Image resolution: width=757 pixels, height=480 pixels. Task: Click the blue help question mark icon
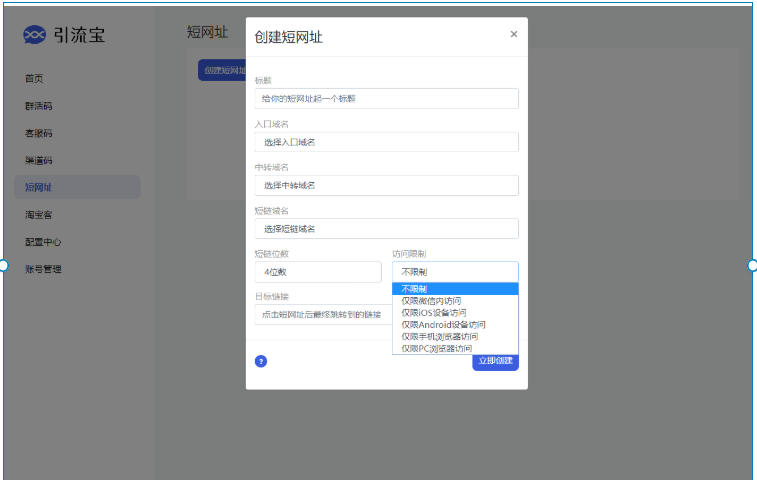point(261,361)
